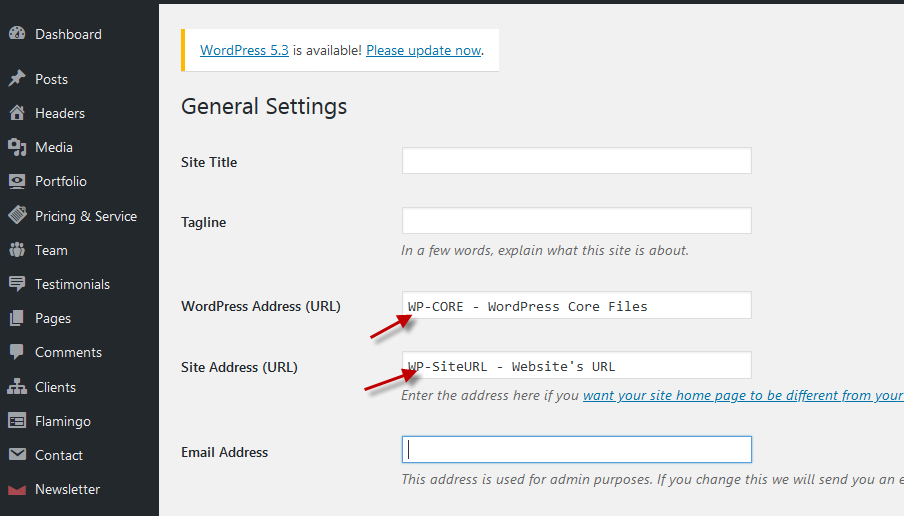Select the Contact menu label
The width and height of the screenshot is (904, 516).
pos(59,455)
